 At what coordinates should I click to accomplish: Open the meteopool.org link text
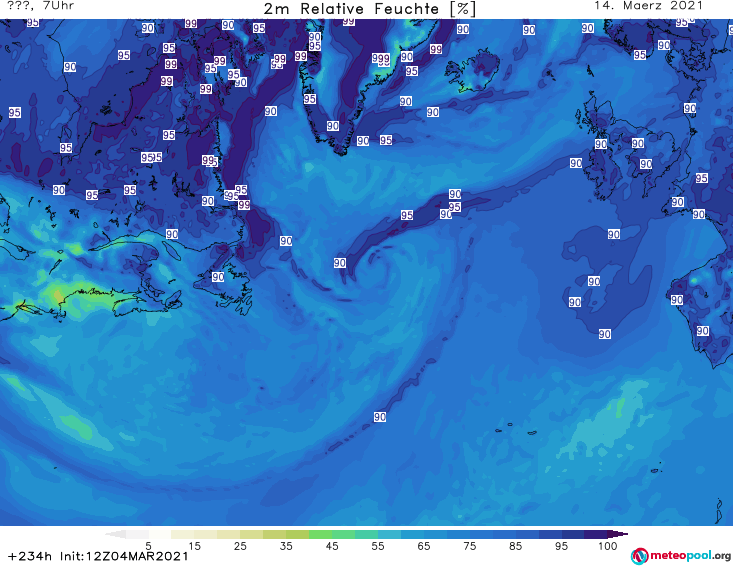coord(690,556)
